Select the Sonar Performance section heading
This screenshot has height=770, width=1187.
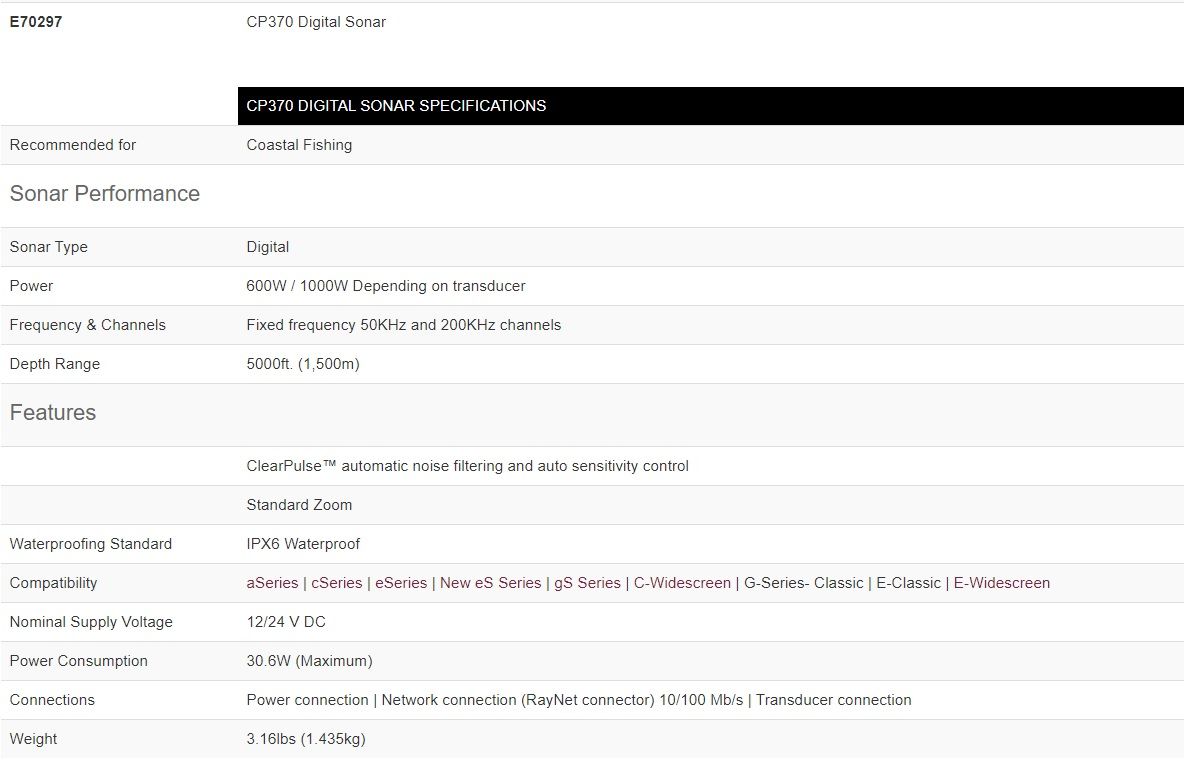[x=105, y=194]
